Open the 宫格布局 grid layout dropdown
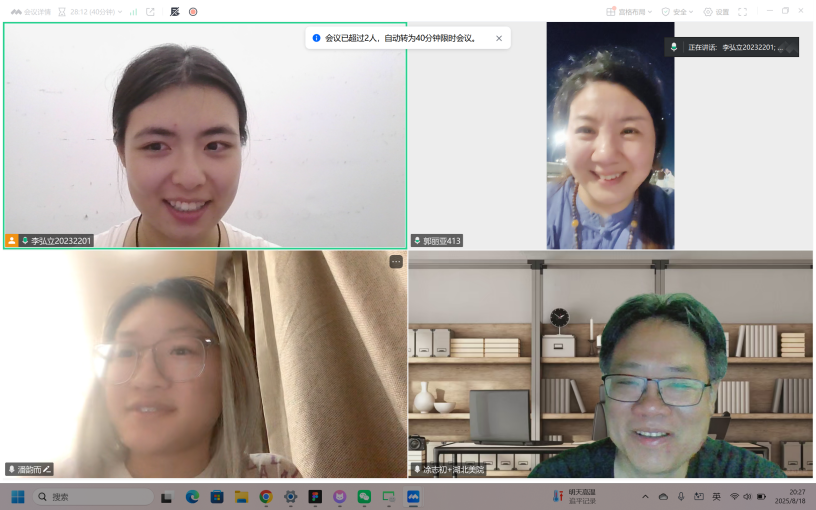This screenshot has width=816, height=510. tap(629, 12)
